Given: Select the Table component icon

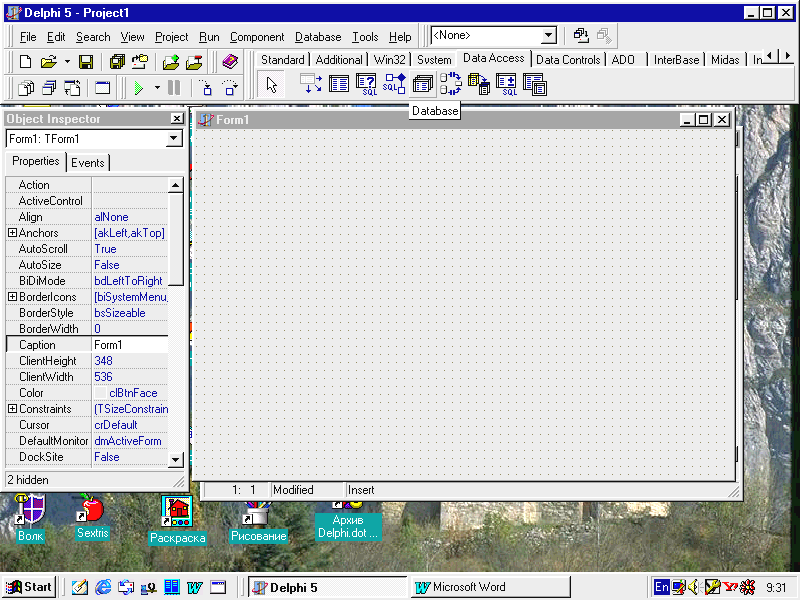Looking at the screenshot, I should point(339,84).
